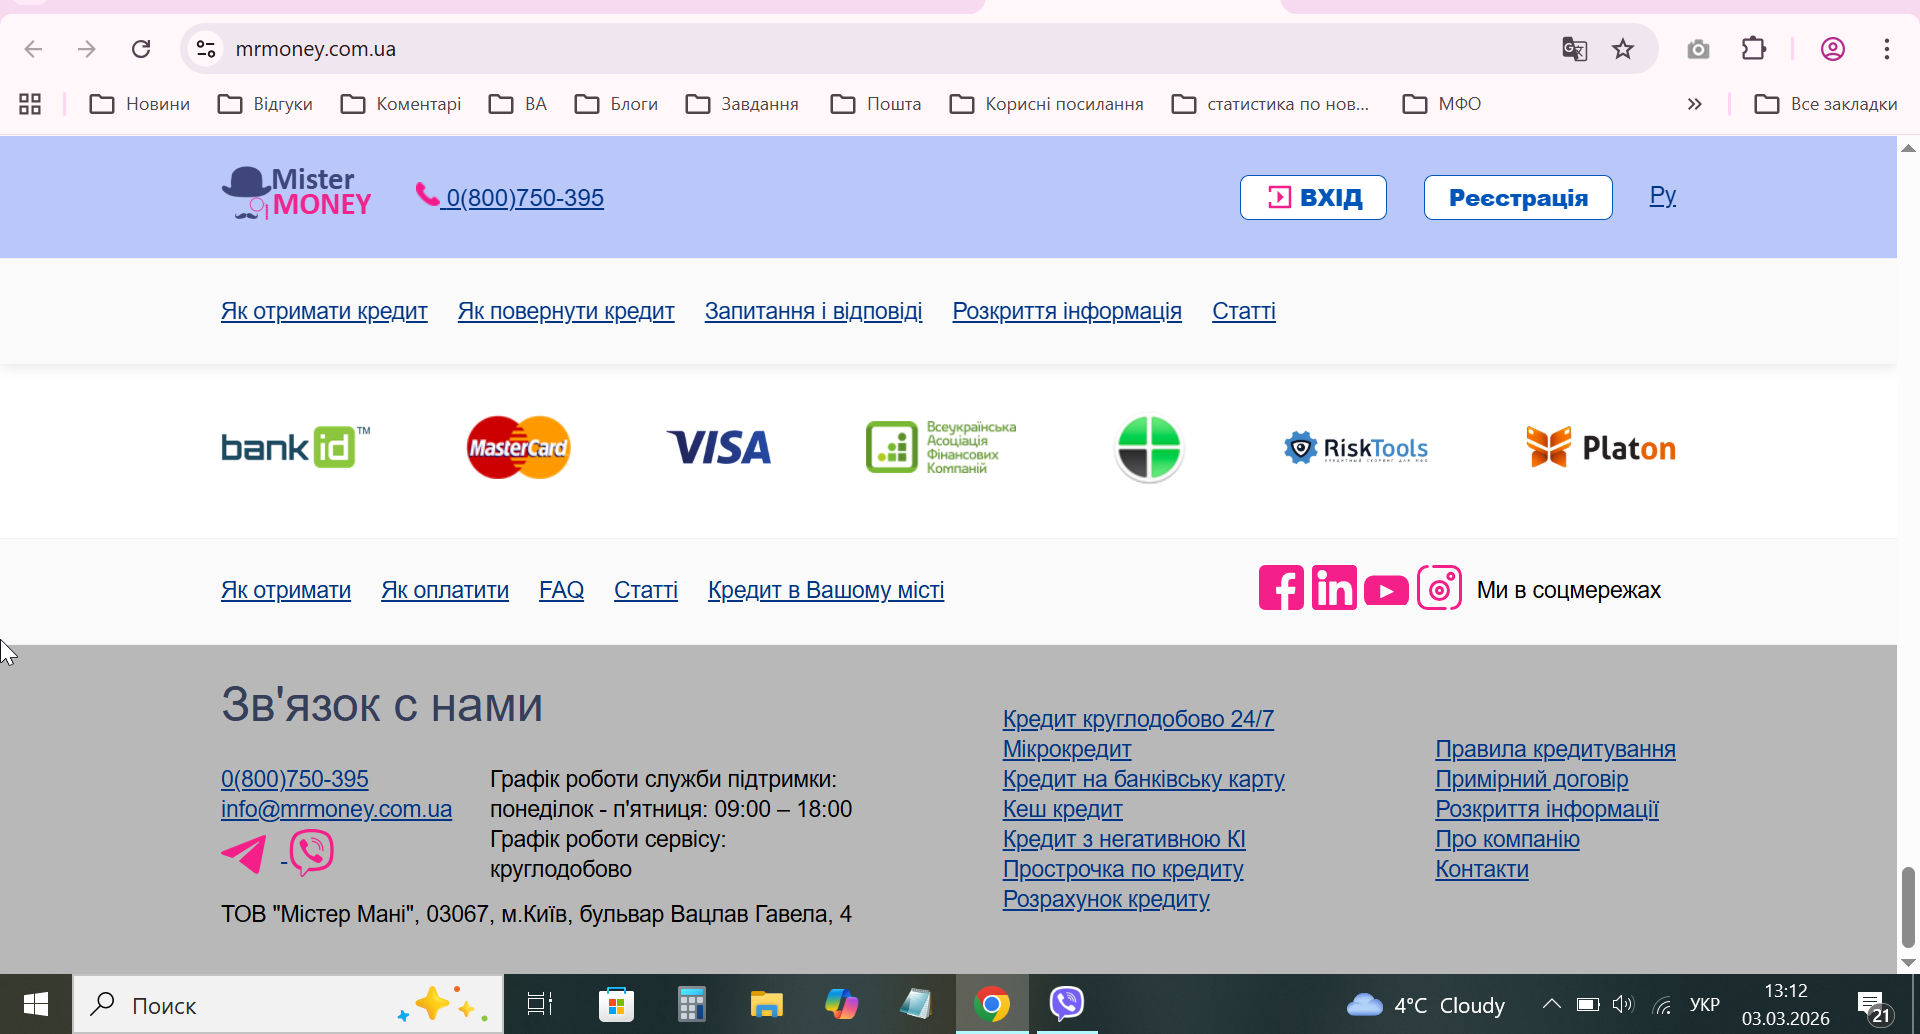
Task: Click the ВХІД login button
Action: tap(1313, 197)
